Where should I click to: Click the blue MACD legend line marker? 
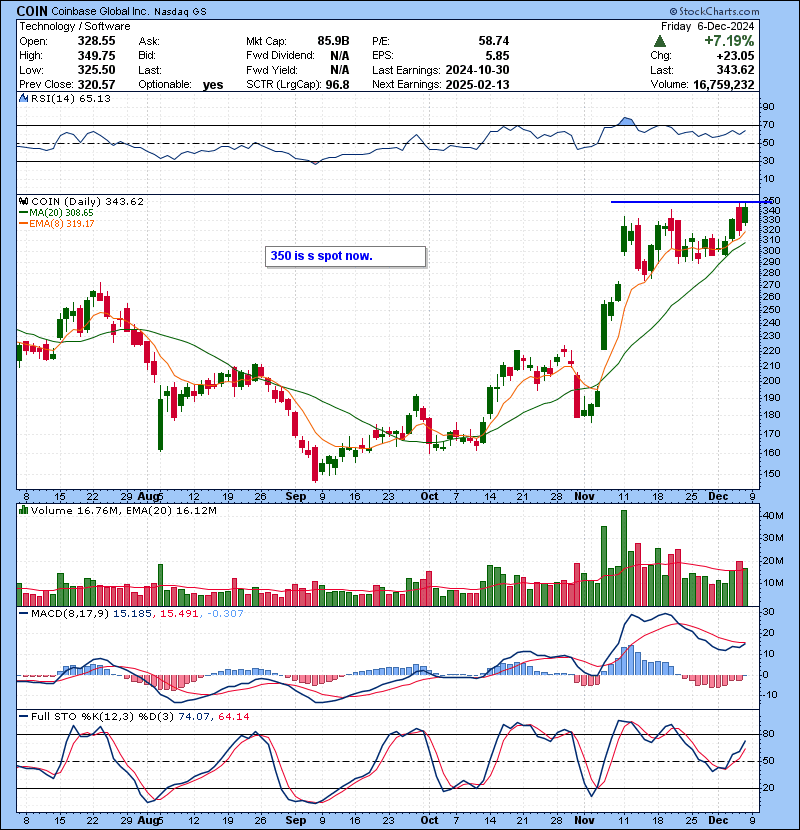[23, 614]
